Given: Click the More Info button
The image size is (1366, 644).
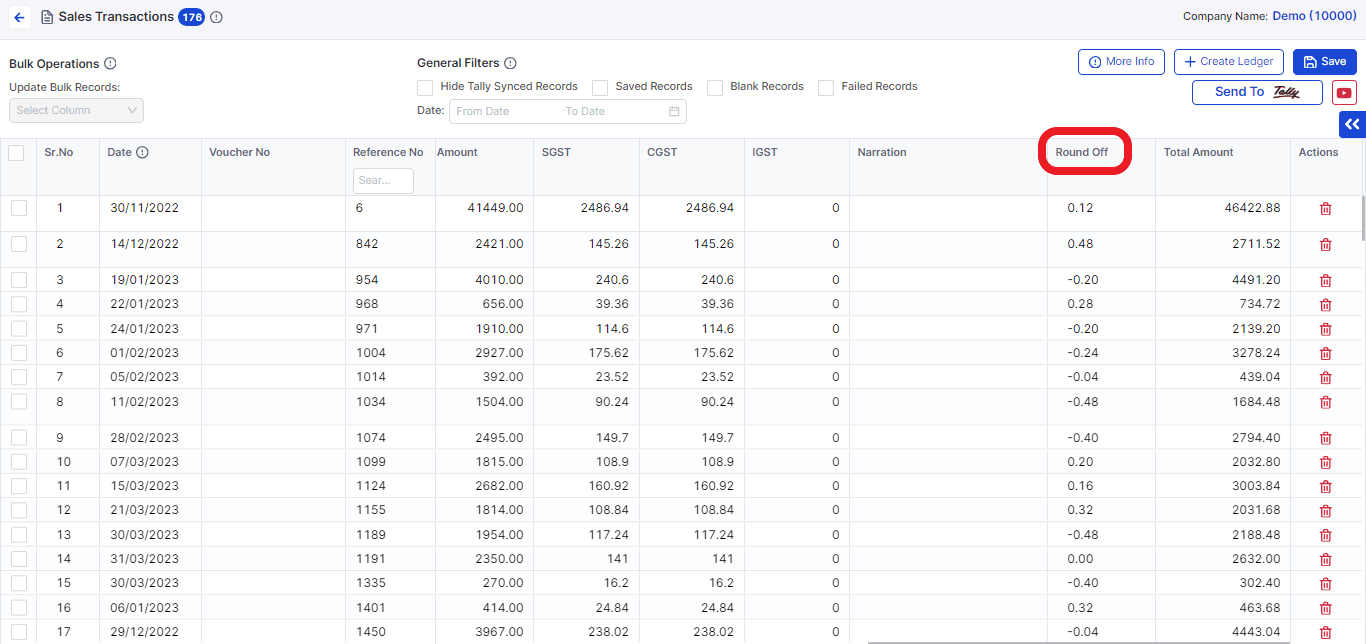Looking at the screenshot, I should point(1121,62).
